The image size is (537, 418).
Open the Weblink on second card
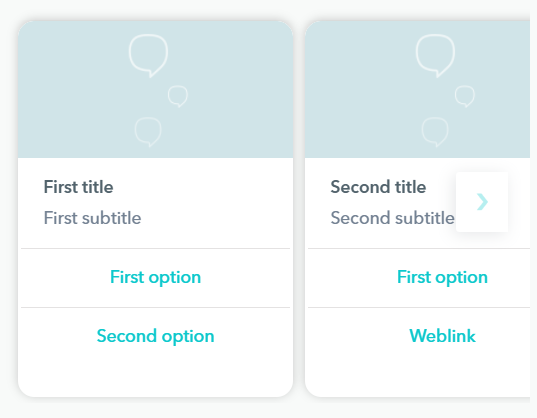[x=442, y=336]
